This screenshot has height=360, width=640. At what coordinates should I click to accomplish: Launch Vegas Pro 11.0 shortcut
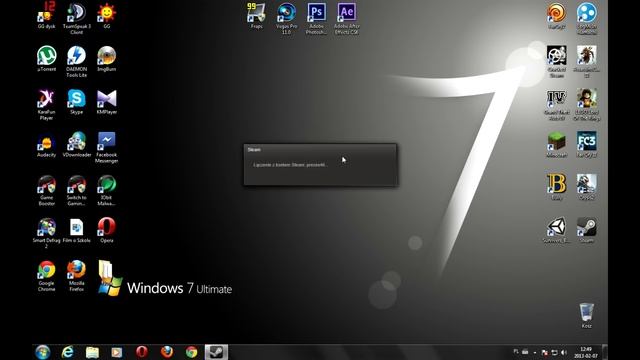click(x=287, y=18)
